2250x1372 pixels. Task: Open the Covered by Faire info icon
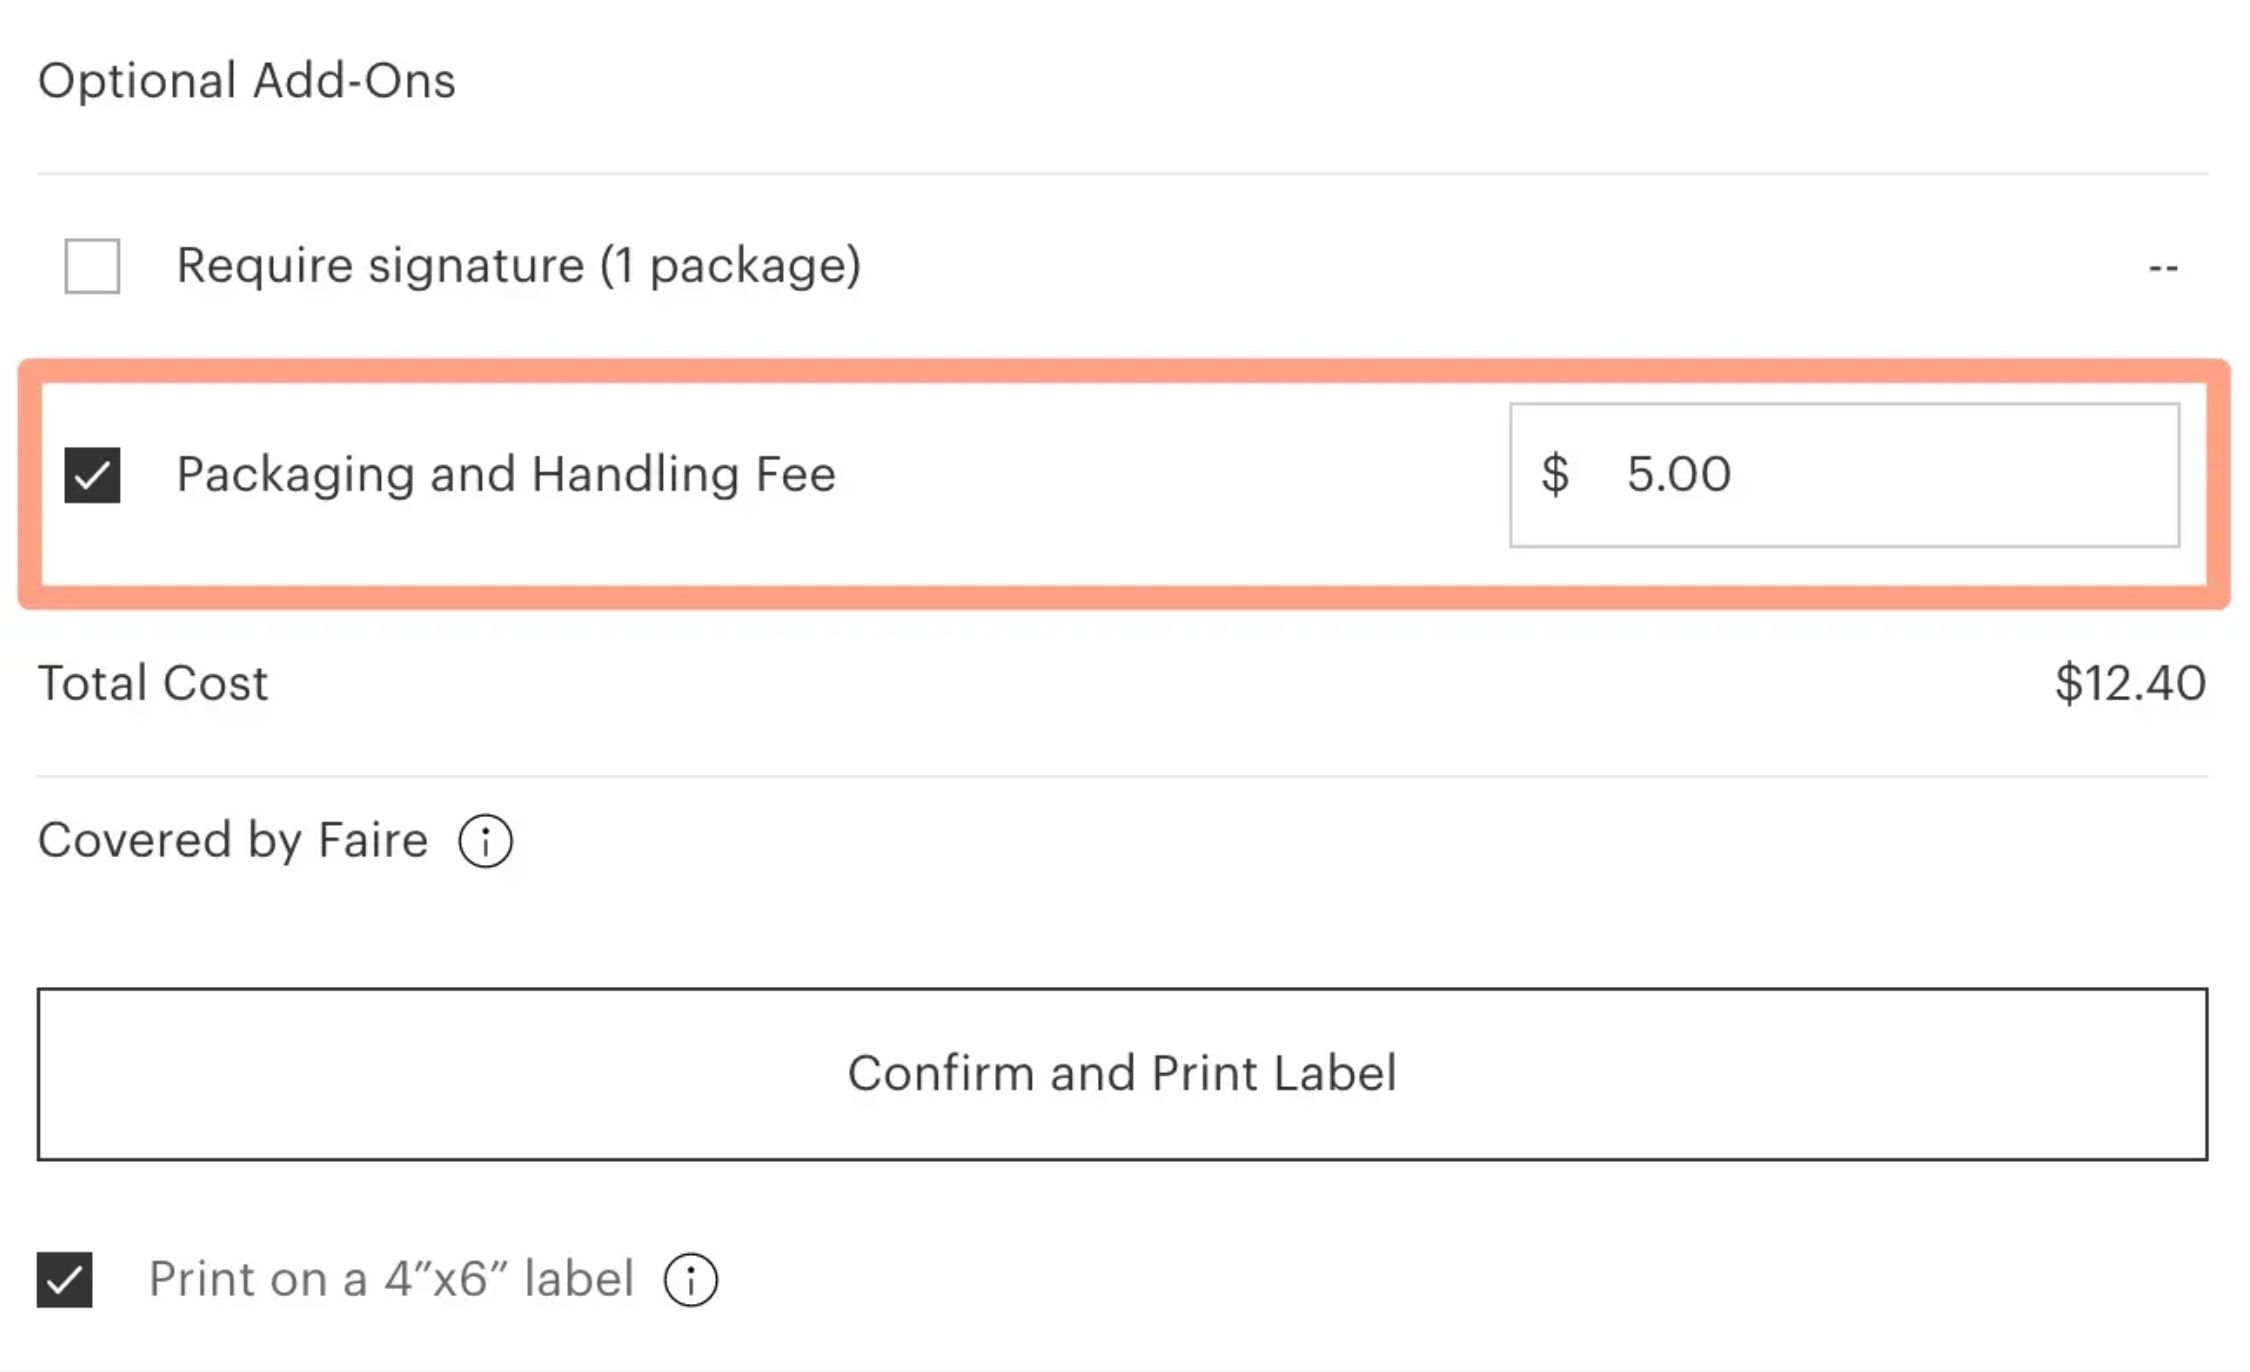[485, 841]
